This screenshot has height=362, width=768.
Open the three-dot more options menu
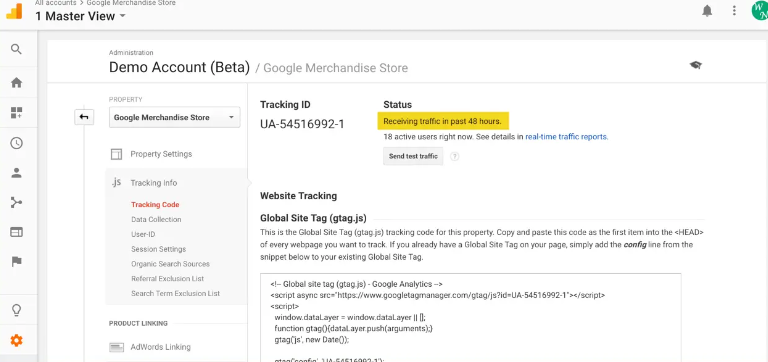734,11
